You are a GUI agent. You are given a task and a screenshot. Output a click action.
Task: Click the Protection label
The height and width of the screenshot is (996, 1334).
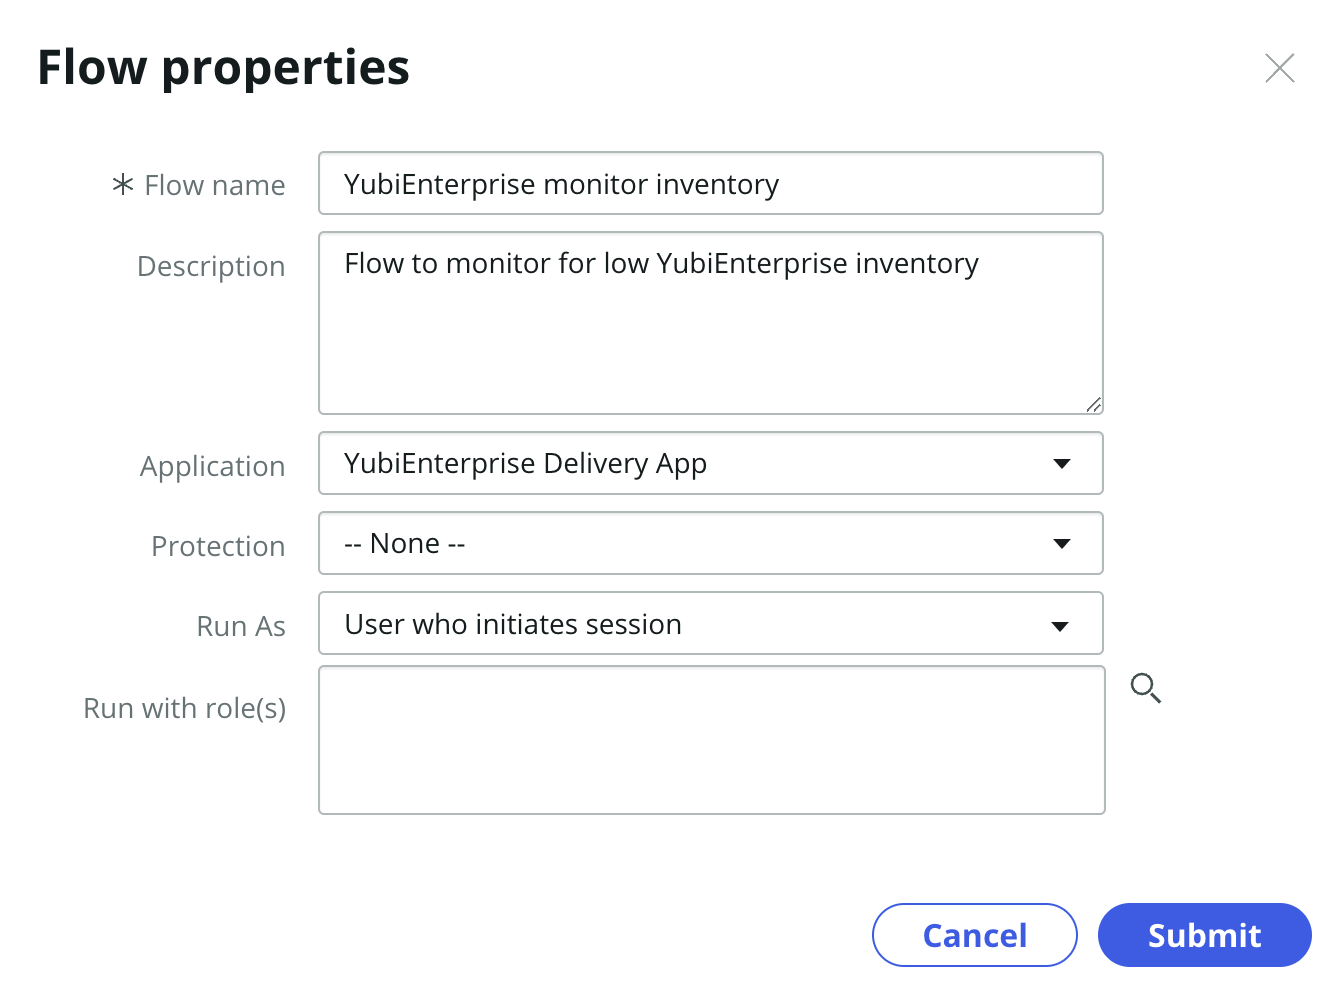coord(218,546)
